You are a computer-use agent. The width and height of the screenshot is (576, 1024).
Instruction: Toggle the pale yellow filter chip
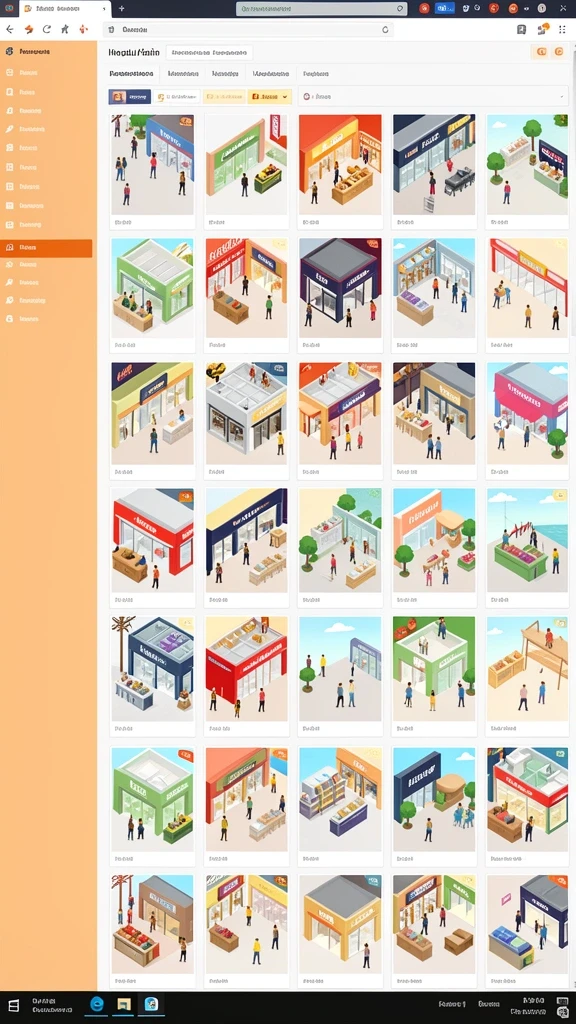[224, 97]
